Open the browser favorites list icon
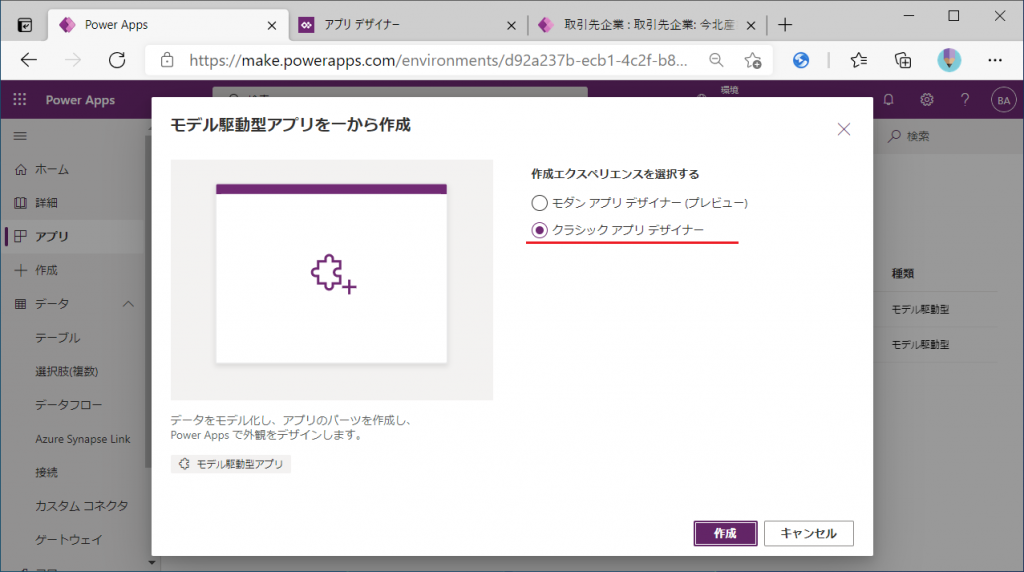 point(859,60)
